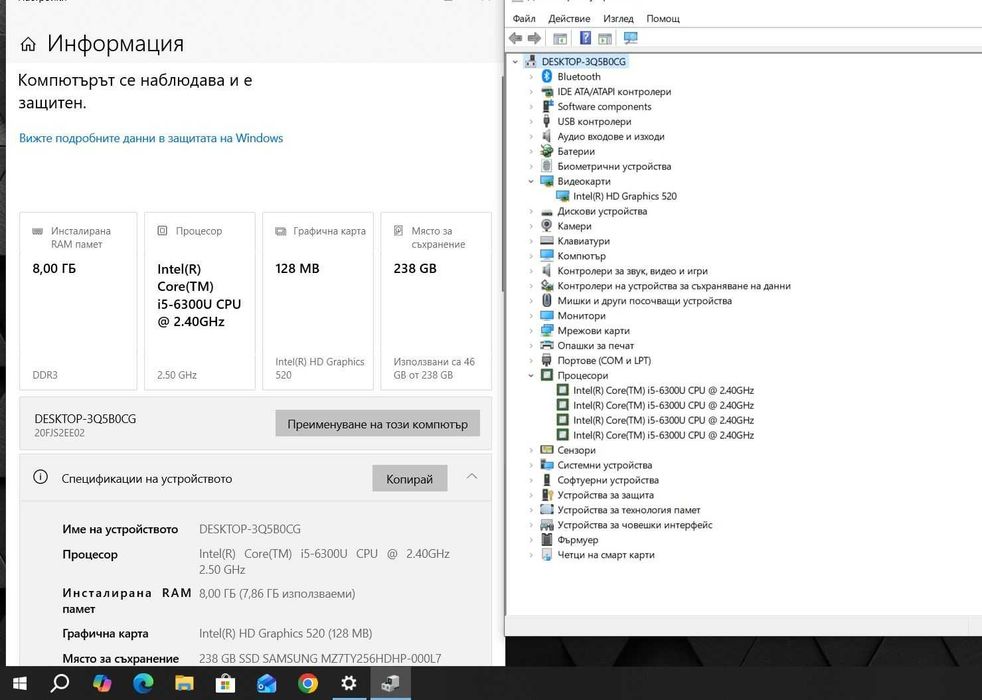The image size is (982, 700).
Task: Click the info icon by Спецификации на устройството
Action: click(x=40, y=477)
